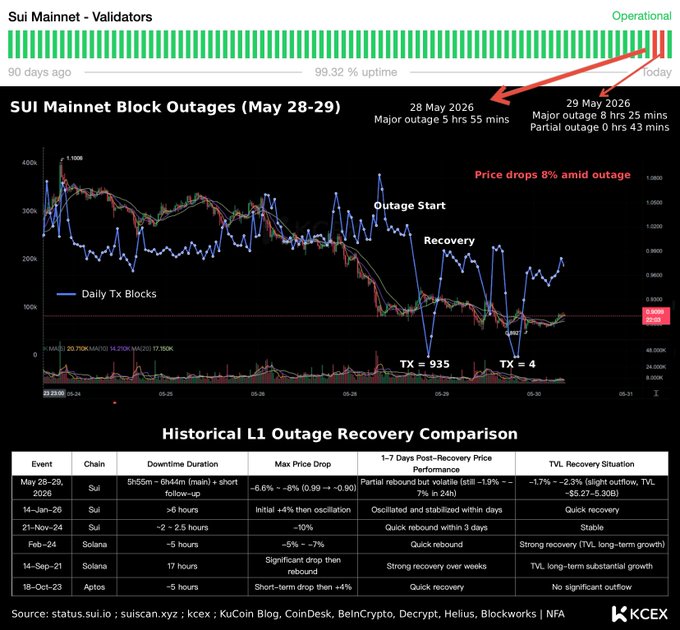680x630 pixels.
Task: Click 'TVL long-term substantial growth' cell
Action: click(x=592, y=566)
